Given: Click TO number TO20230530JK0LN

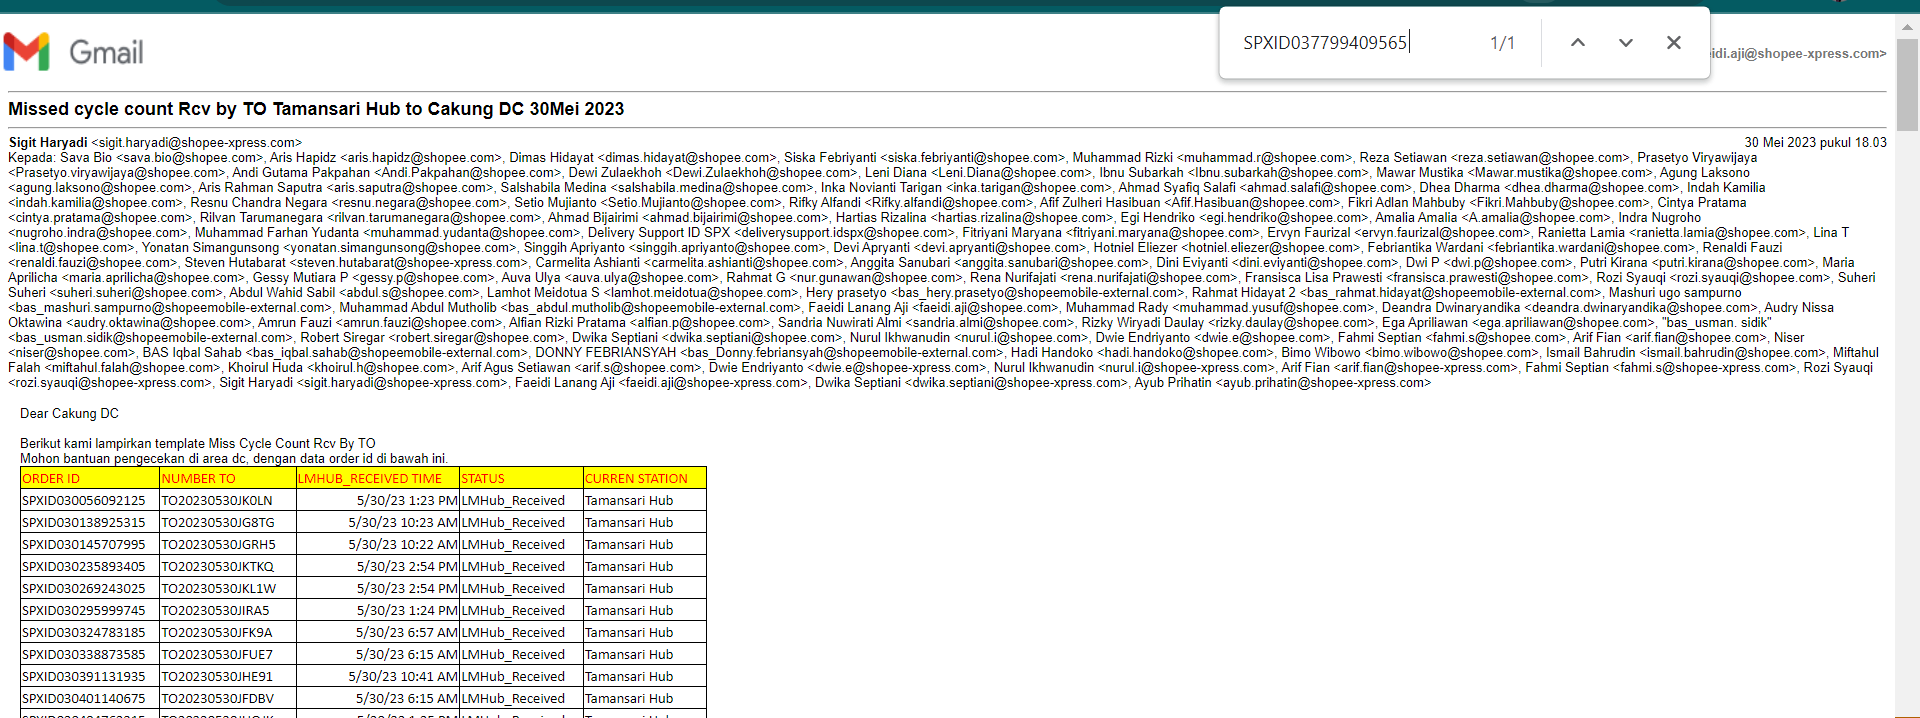Looking at the screenshot, I should tap(217, 501).
